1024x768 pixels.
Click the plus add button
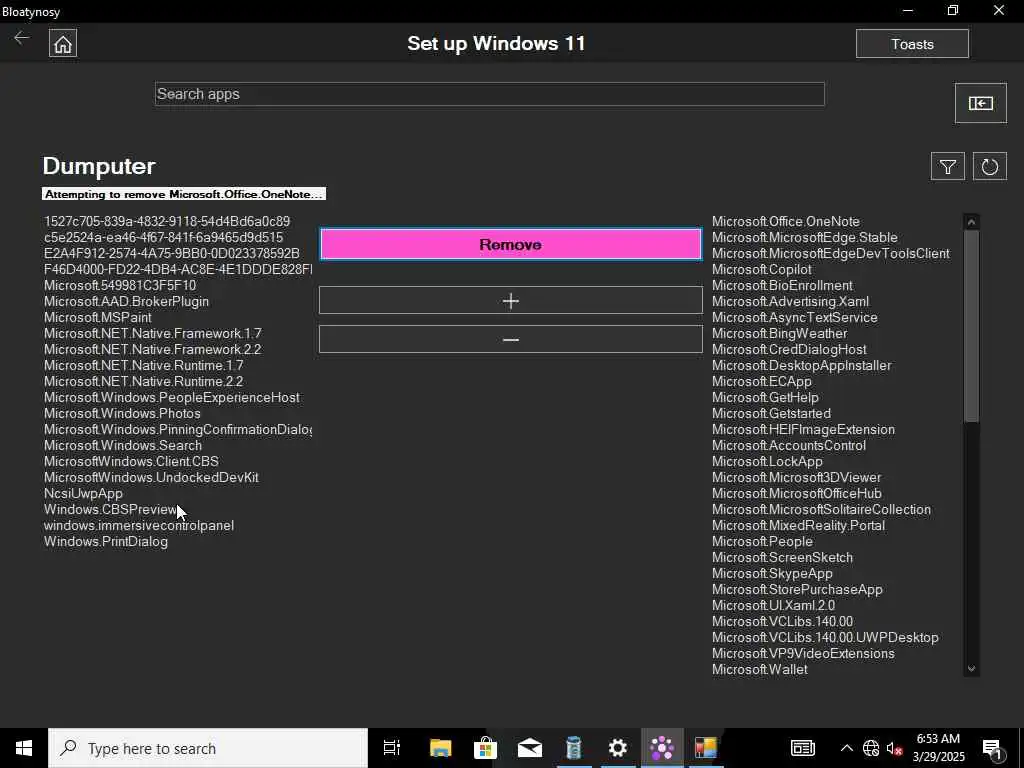[511, 300]
